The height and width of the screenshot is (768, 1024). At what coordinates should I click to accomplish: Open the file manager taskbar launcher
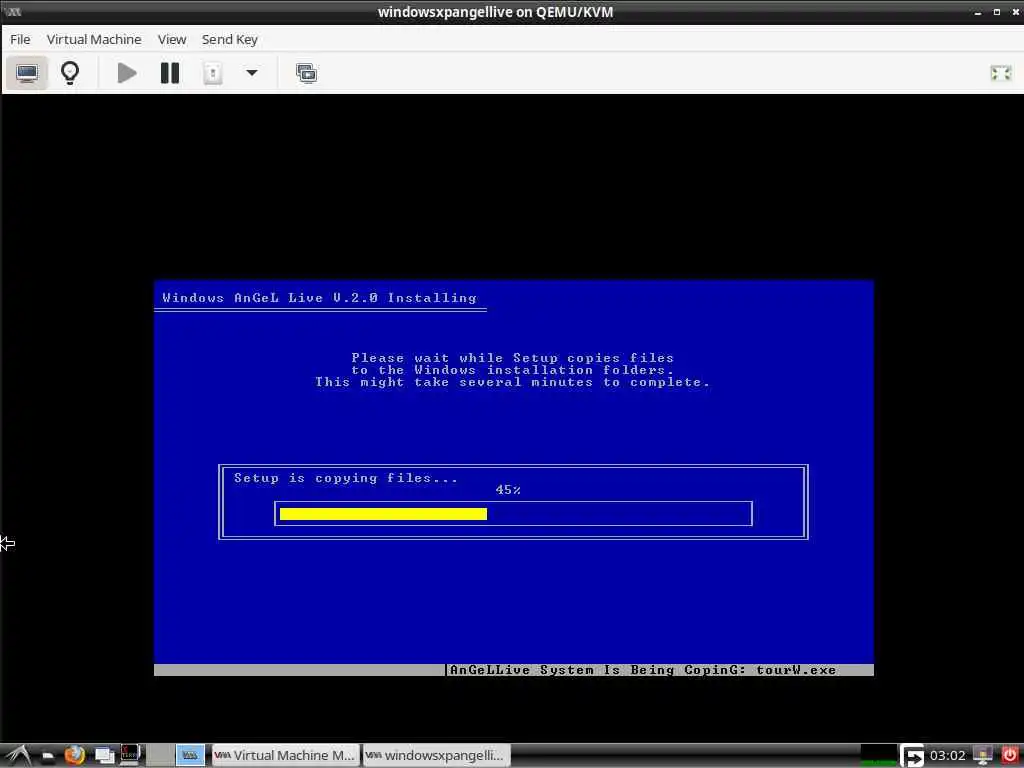coord(48,756)
